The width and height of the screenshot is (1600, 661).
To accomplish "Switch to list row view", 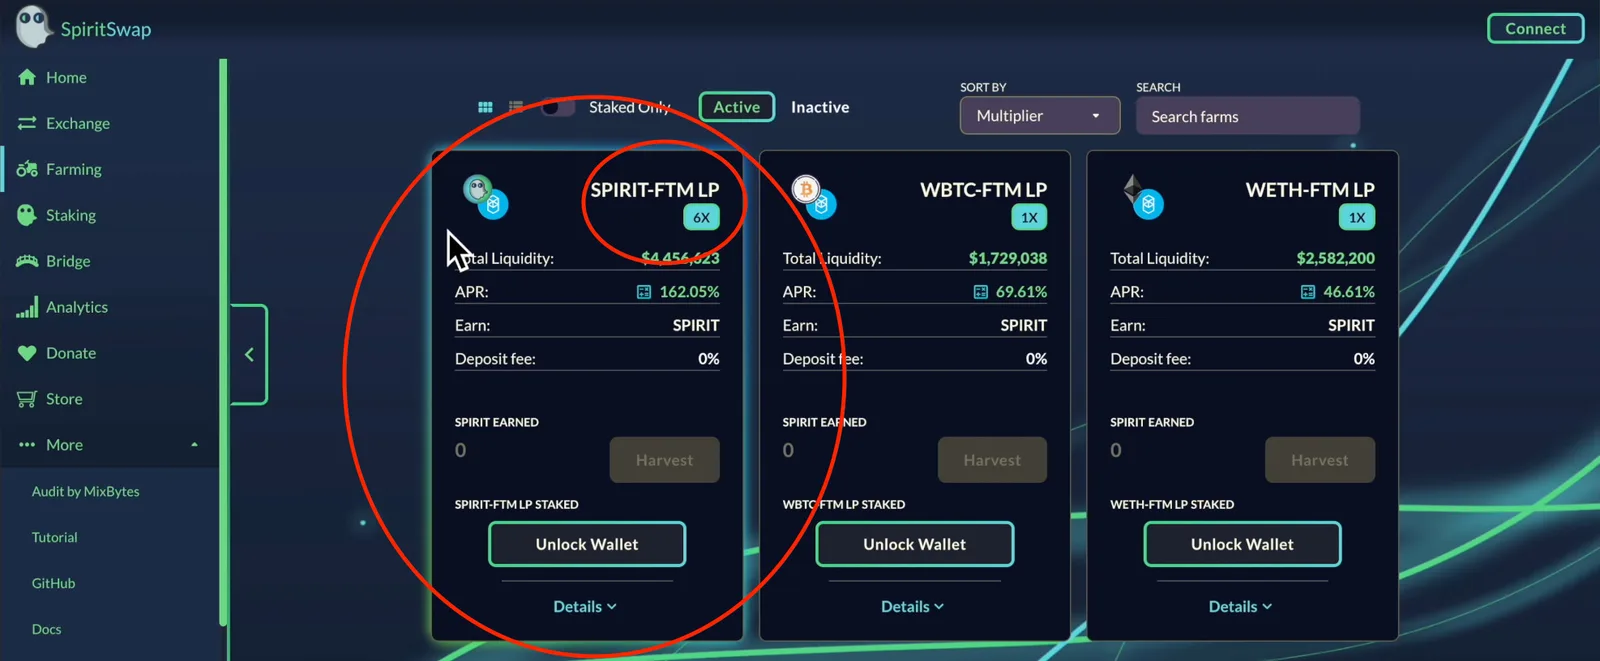I will [x=516, y=107].
